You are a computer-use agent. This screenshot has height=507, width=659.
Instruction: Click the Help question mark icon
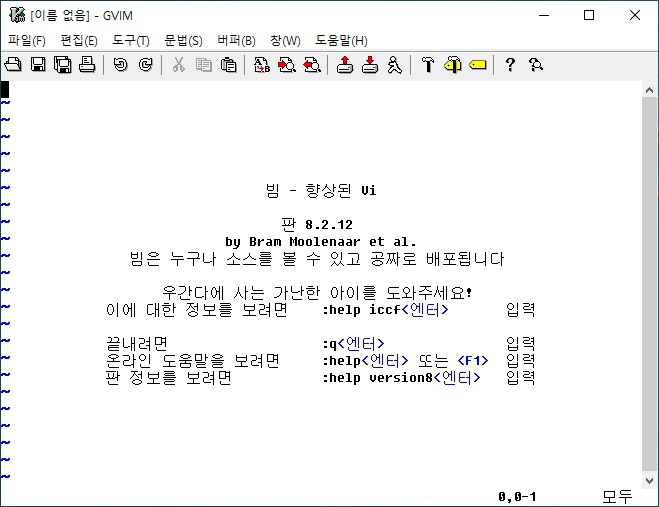point(510,65)
